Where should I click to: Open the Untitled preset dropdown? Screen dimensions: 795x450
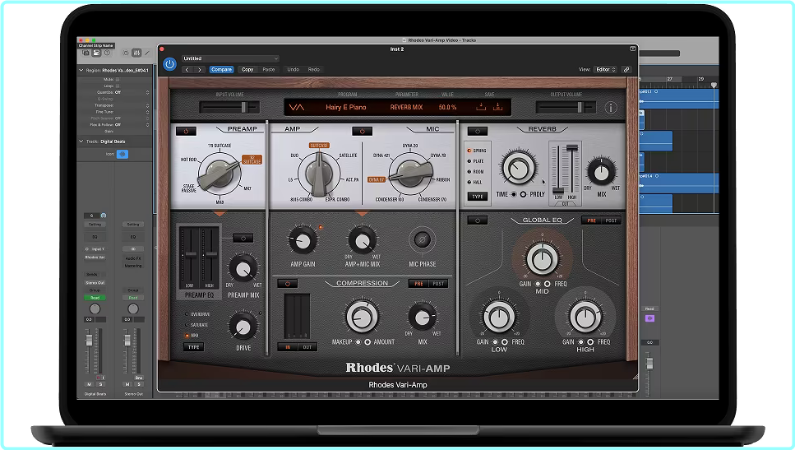[230, 59]
